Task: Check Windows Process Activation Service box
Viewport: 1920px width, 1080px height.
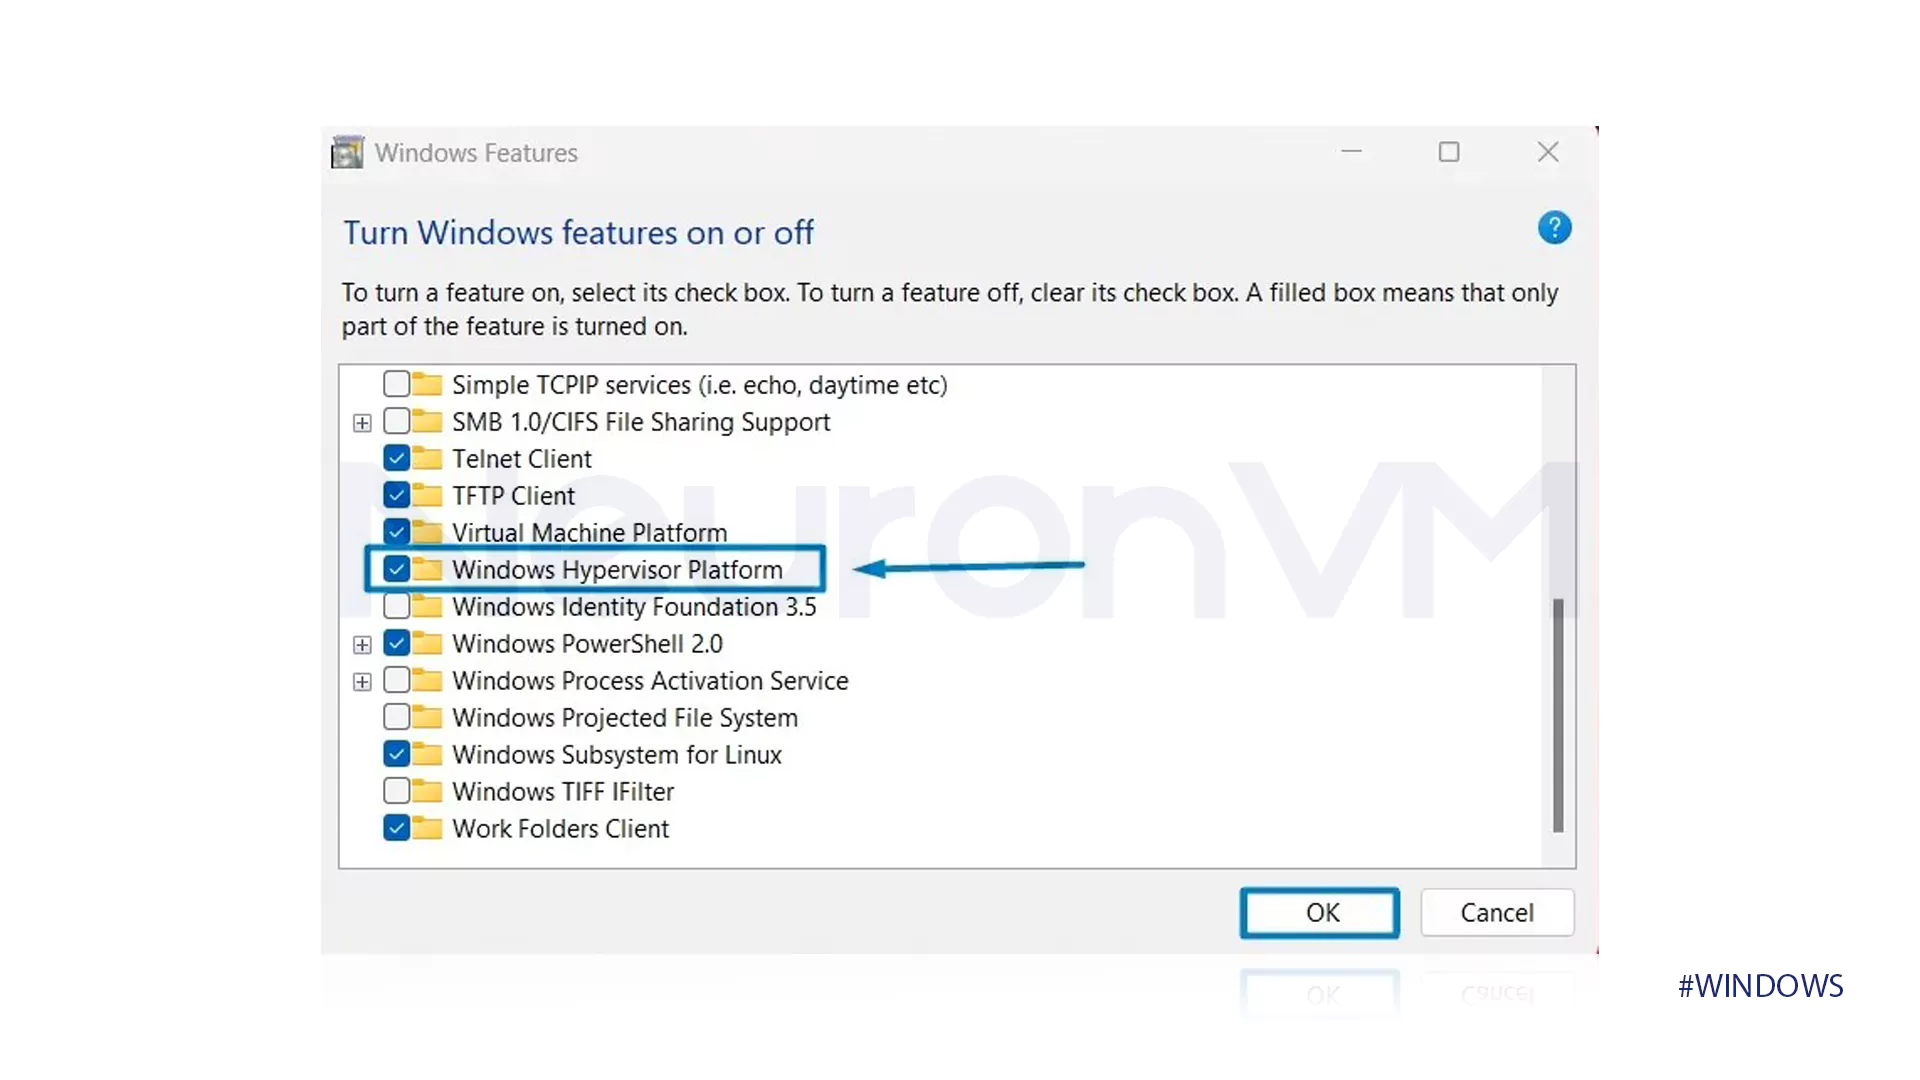Action: (x=396, y=680)
